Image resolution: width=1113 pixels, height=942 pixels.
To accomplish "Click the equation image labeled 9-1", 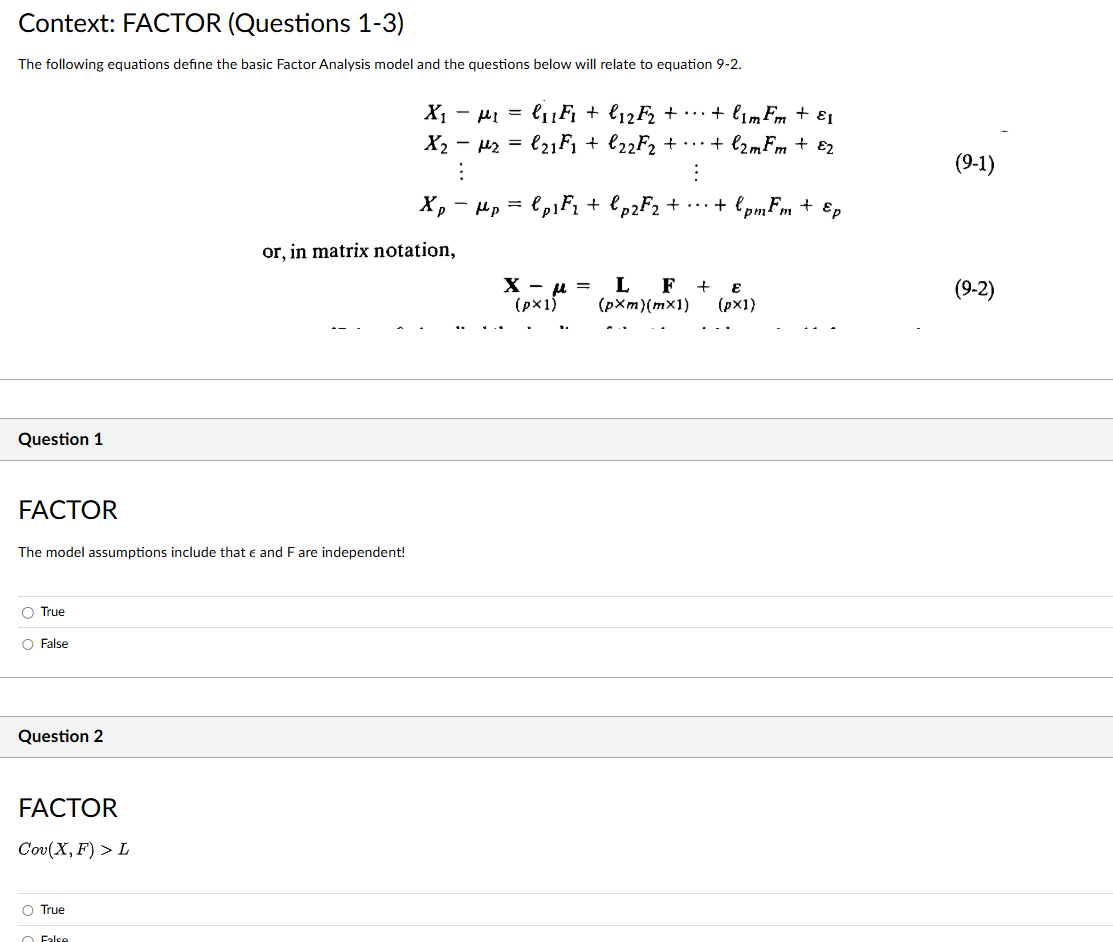I will [630, 160].
